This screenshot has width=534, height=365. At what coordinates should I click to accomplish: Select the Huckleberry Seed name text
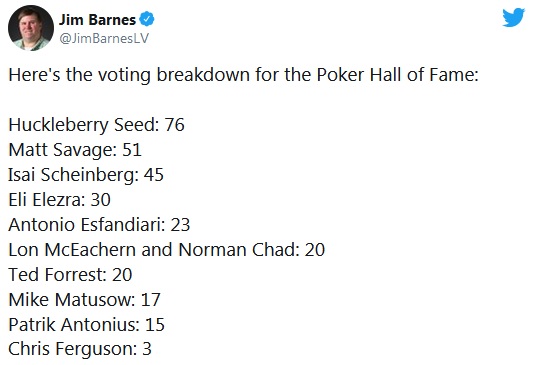point(81,125)
